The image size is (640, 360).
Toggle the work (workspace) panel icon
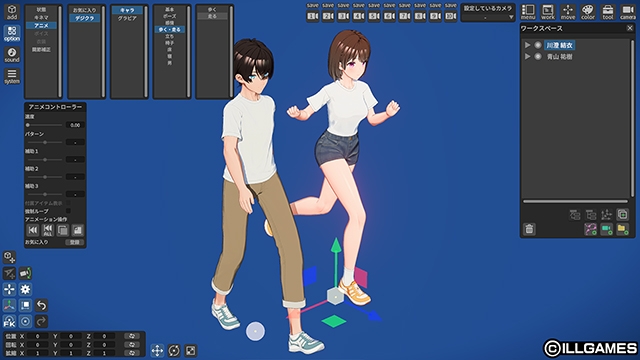point(548,12)
